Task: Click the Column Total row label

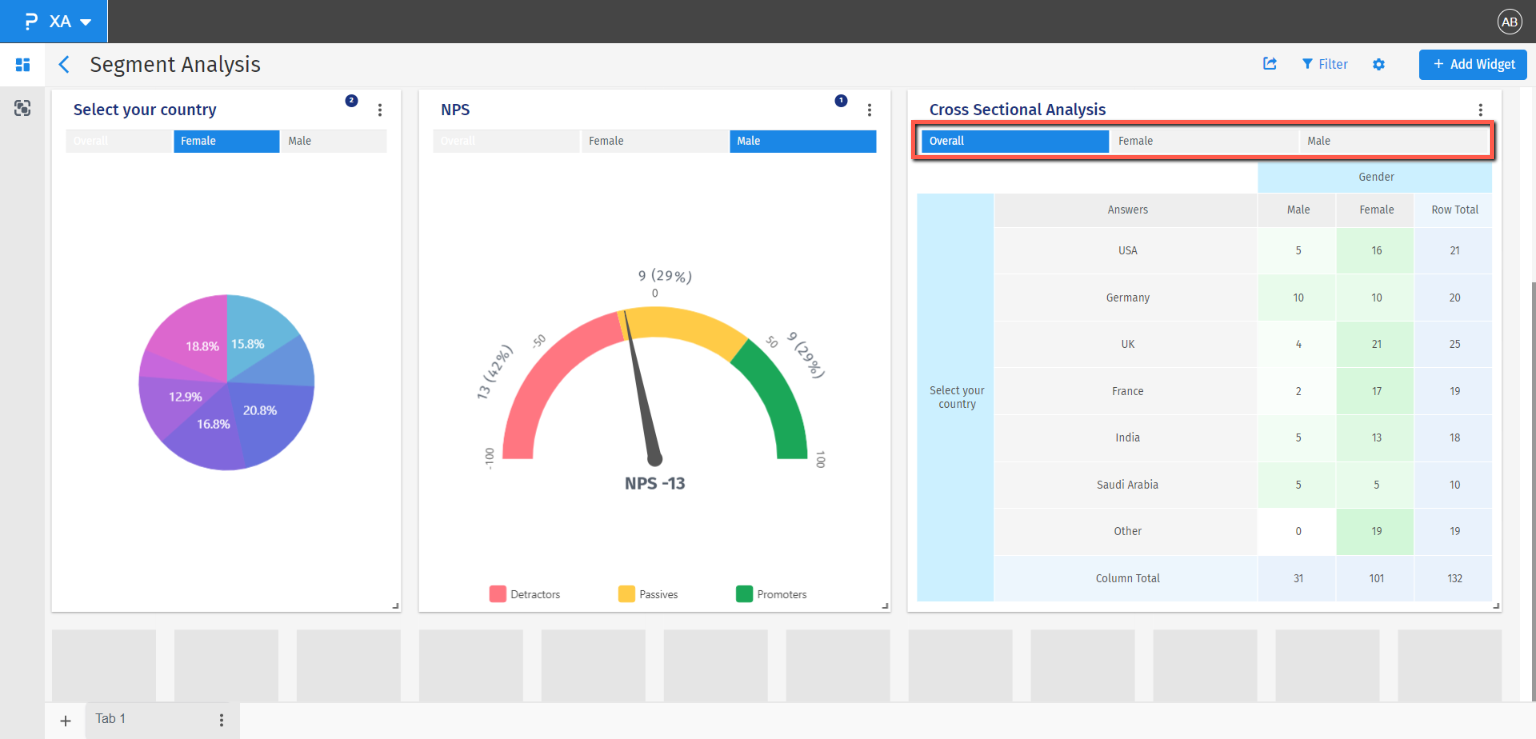Action: pos(1127,578)
